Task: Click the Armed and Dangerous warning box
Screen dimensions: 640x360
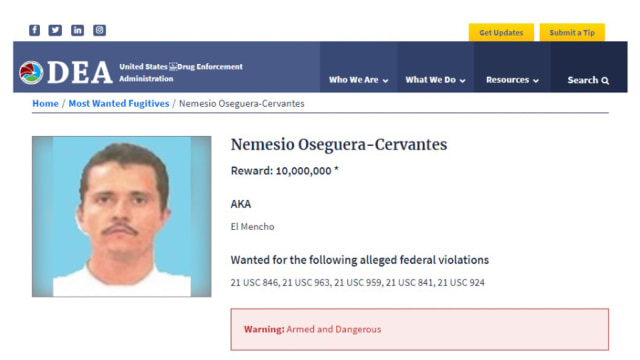Action: click(x=420, y=329)
